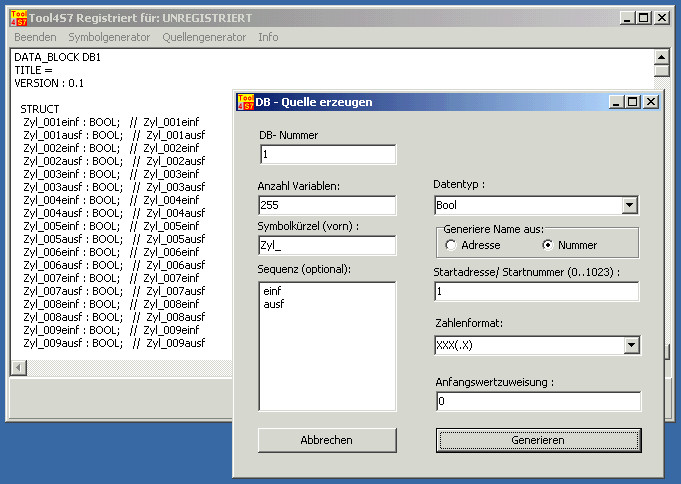Click the Anzahl Variablen field

coord(327,205)
